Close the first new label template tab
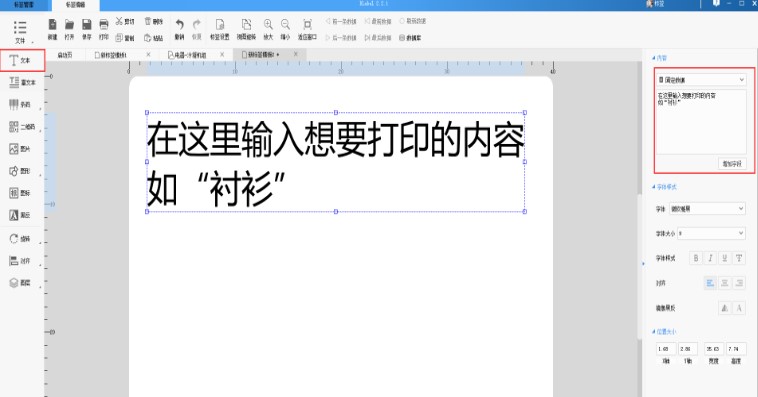The height and width of the screenshot is (397, 758). (148, 55)
